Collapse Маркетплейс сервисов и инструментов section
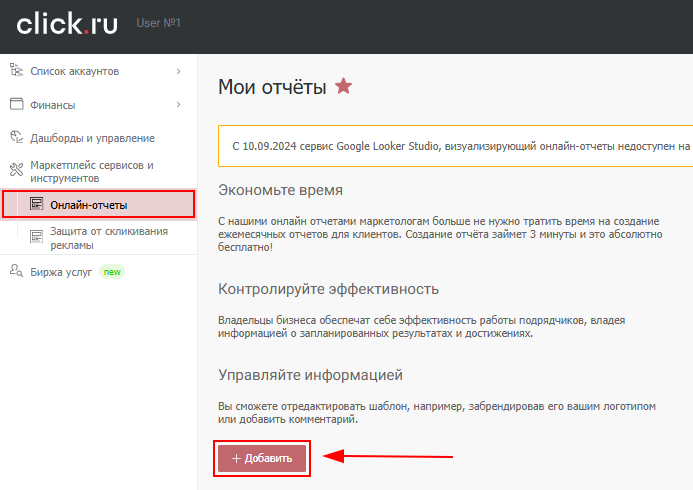The height and width of the screenshot is (490, 693). click(92, 171)
